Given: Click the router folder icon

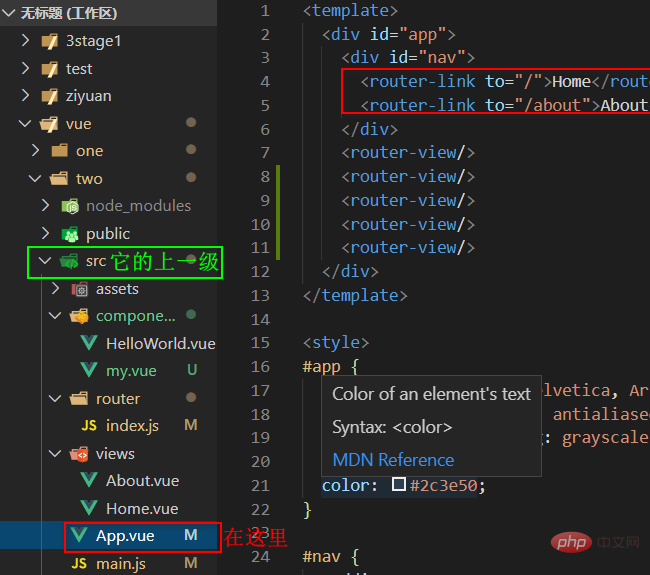Looking at the screenshot, I should tap(79, 399).
